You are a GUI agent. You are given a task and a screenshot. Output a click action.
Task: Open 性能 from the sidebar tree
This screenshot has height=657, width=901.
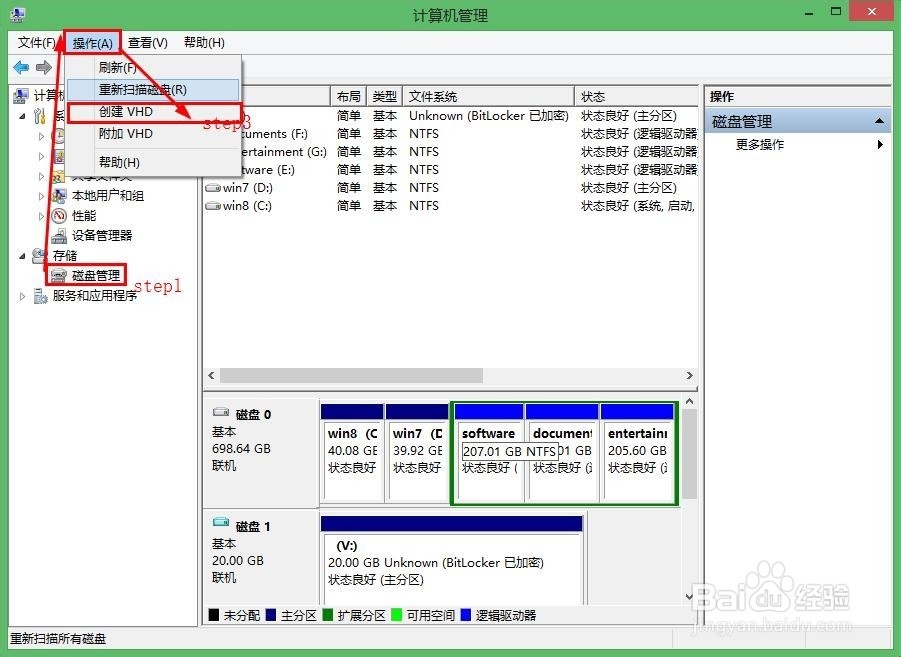tap(60, 215)
